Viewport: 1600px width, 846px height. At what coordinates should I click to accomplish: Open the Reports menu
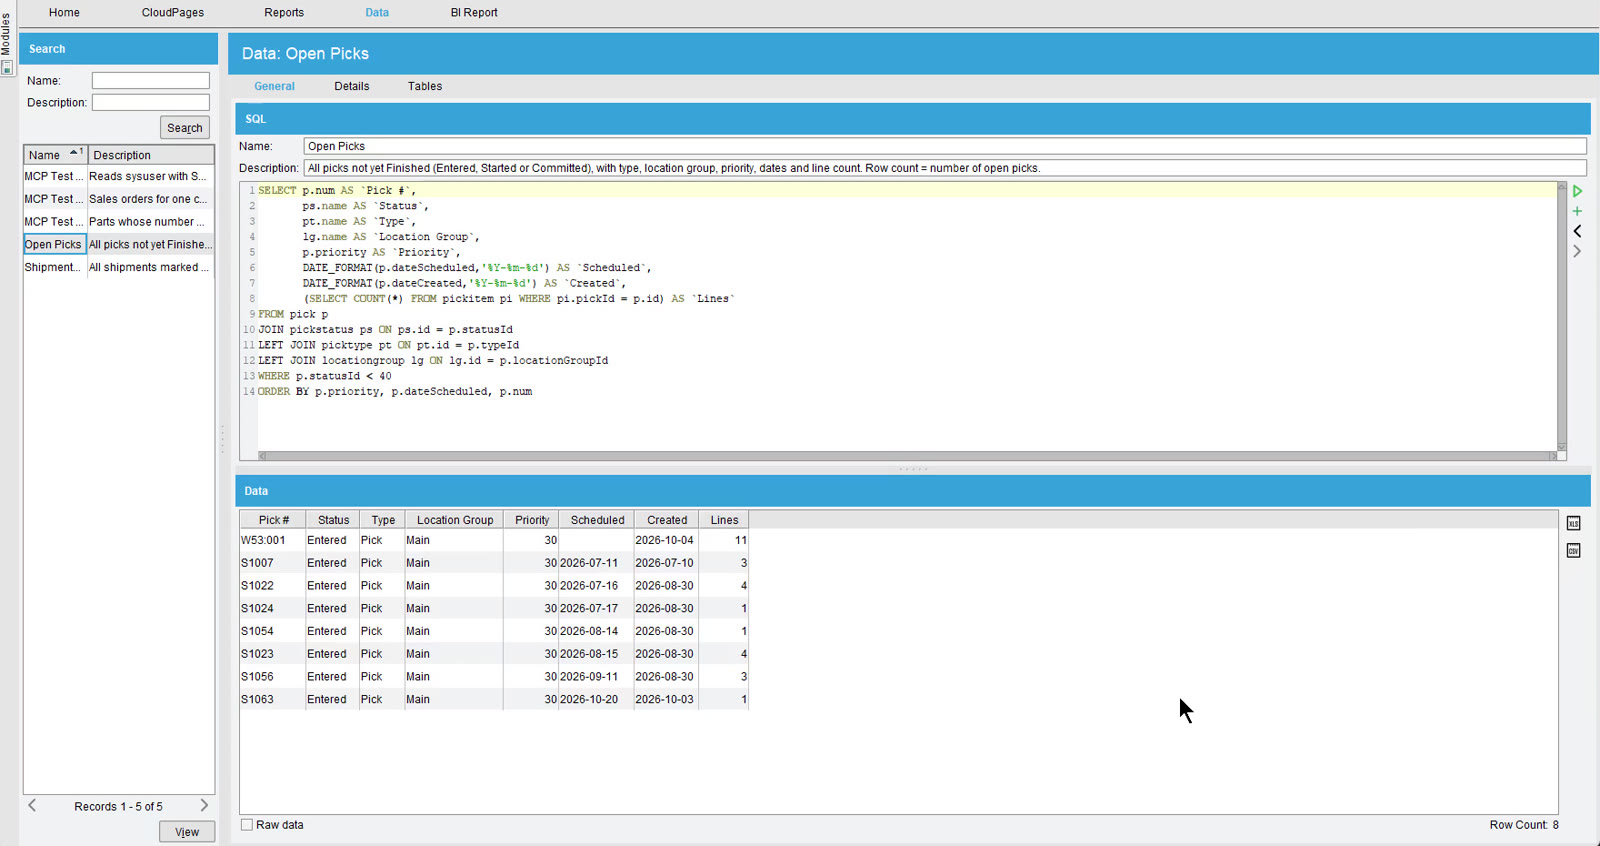(x=284, y=13)
